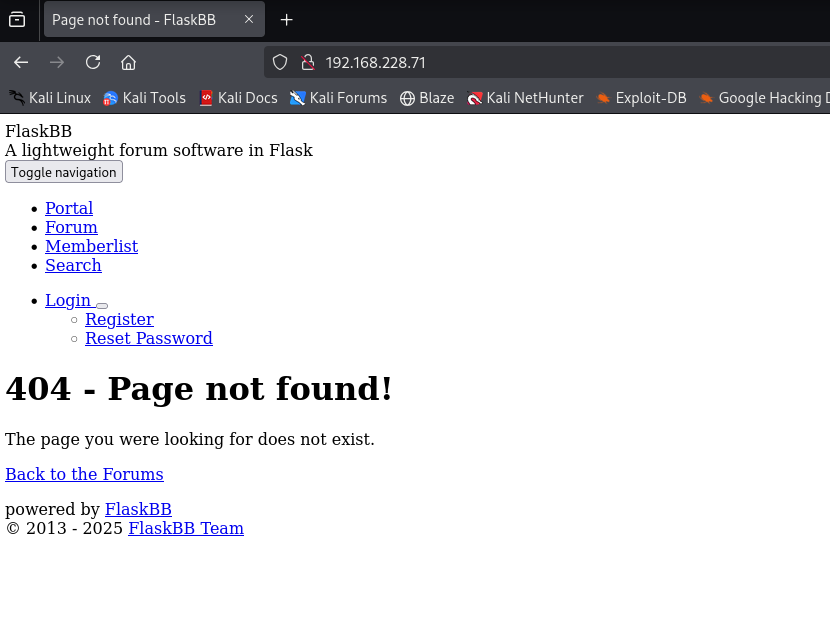Expand the Login dropdown caret button
The image size is (830, 635).
(x=102, y=305)
